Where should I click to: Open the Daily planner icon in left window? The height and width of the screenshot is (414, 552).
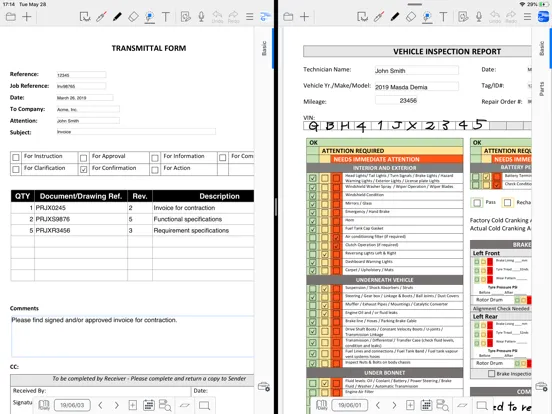pyautogui.click(x=44, y=405)
